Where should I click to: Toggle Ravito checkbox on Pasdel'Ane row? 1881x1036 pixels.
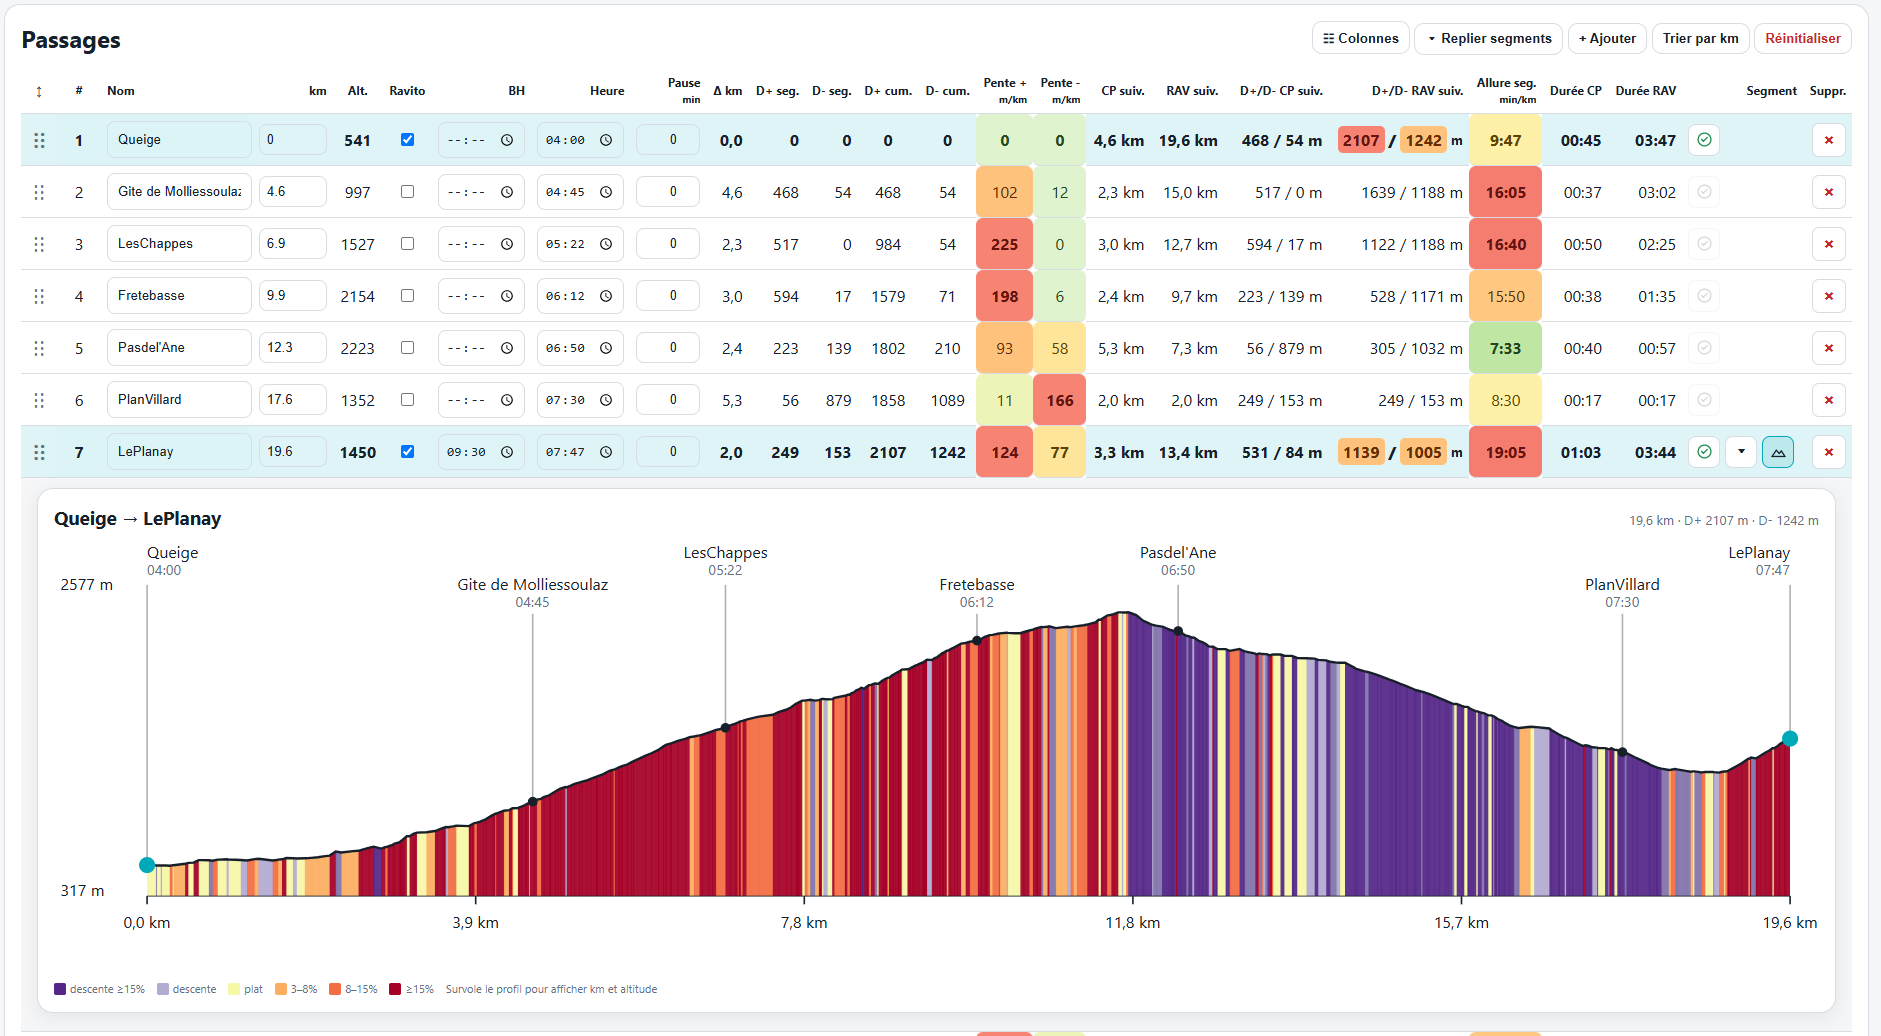click(407, 347)
